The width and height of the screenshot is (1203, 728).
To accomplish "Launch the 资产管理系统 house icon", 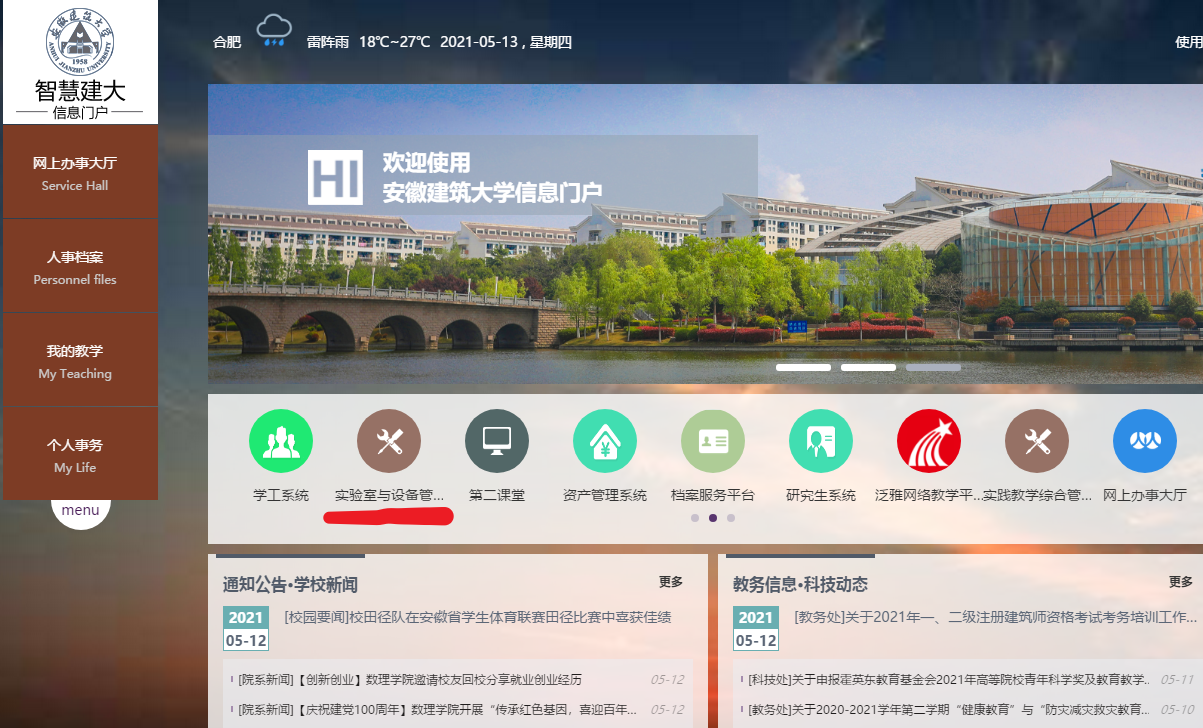I will (605, 441).
